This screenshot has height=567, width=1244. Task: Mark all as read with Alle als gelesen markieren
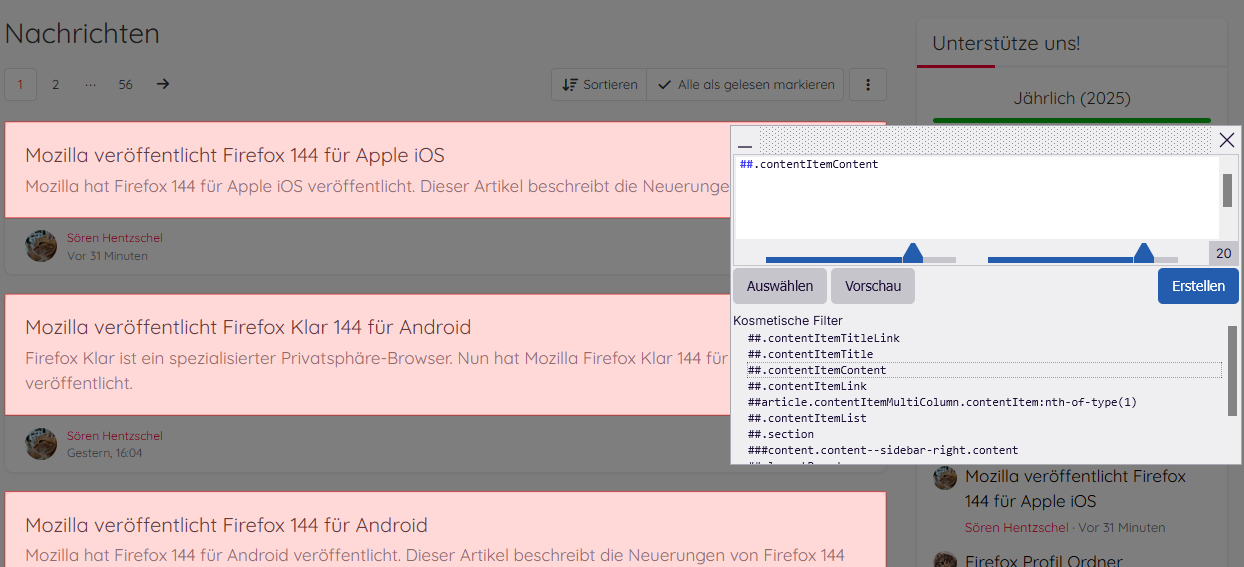point(745,85)
